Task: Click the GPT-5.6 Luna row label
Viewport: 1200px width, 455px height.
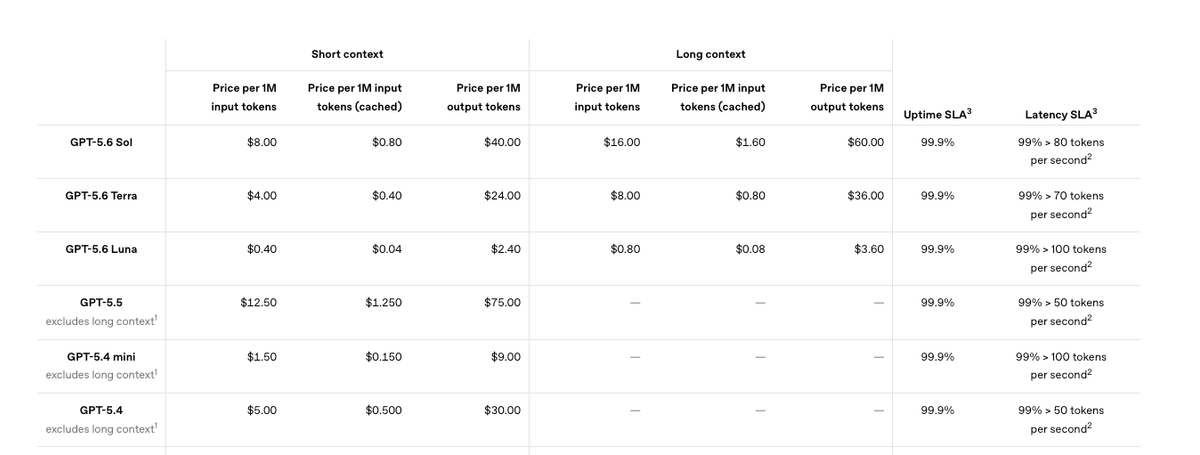Action: click(101, 249)
